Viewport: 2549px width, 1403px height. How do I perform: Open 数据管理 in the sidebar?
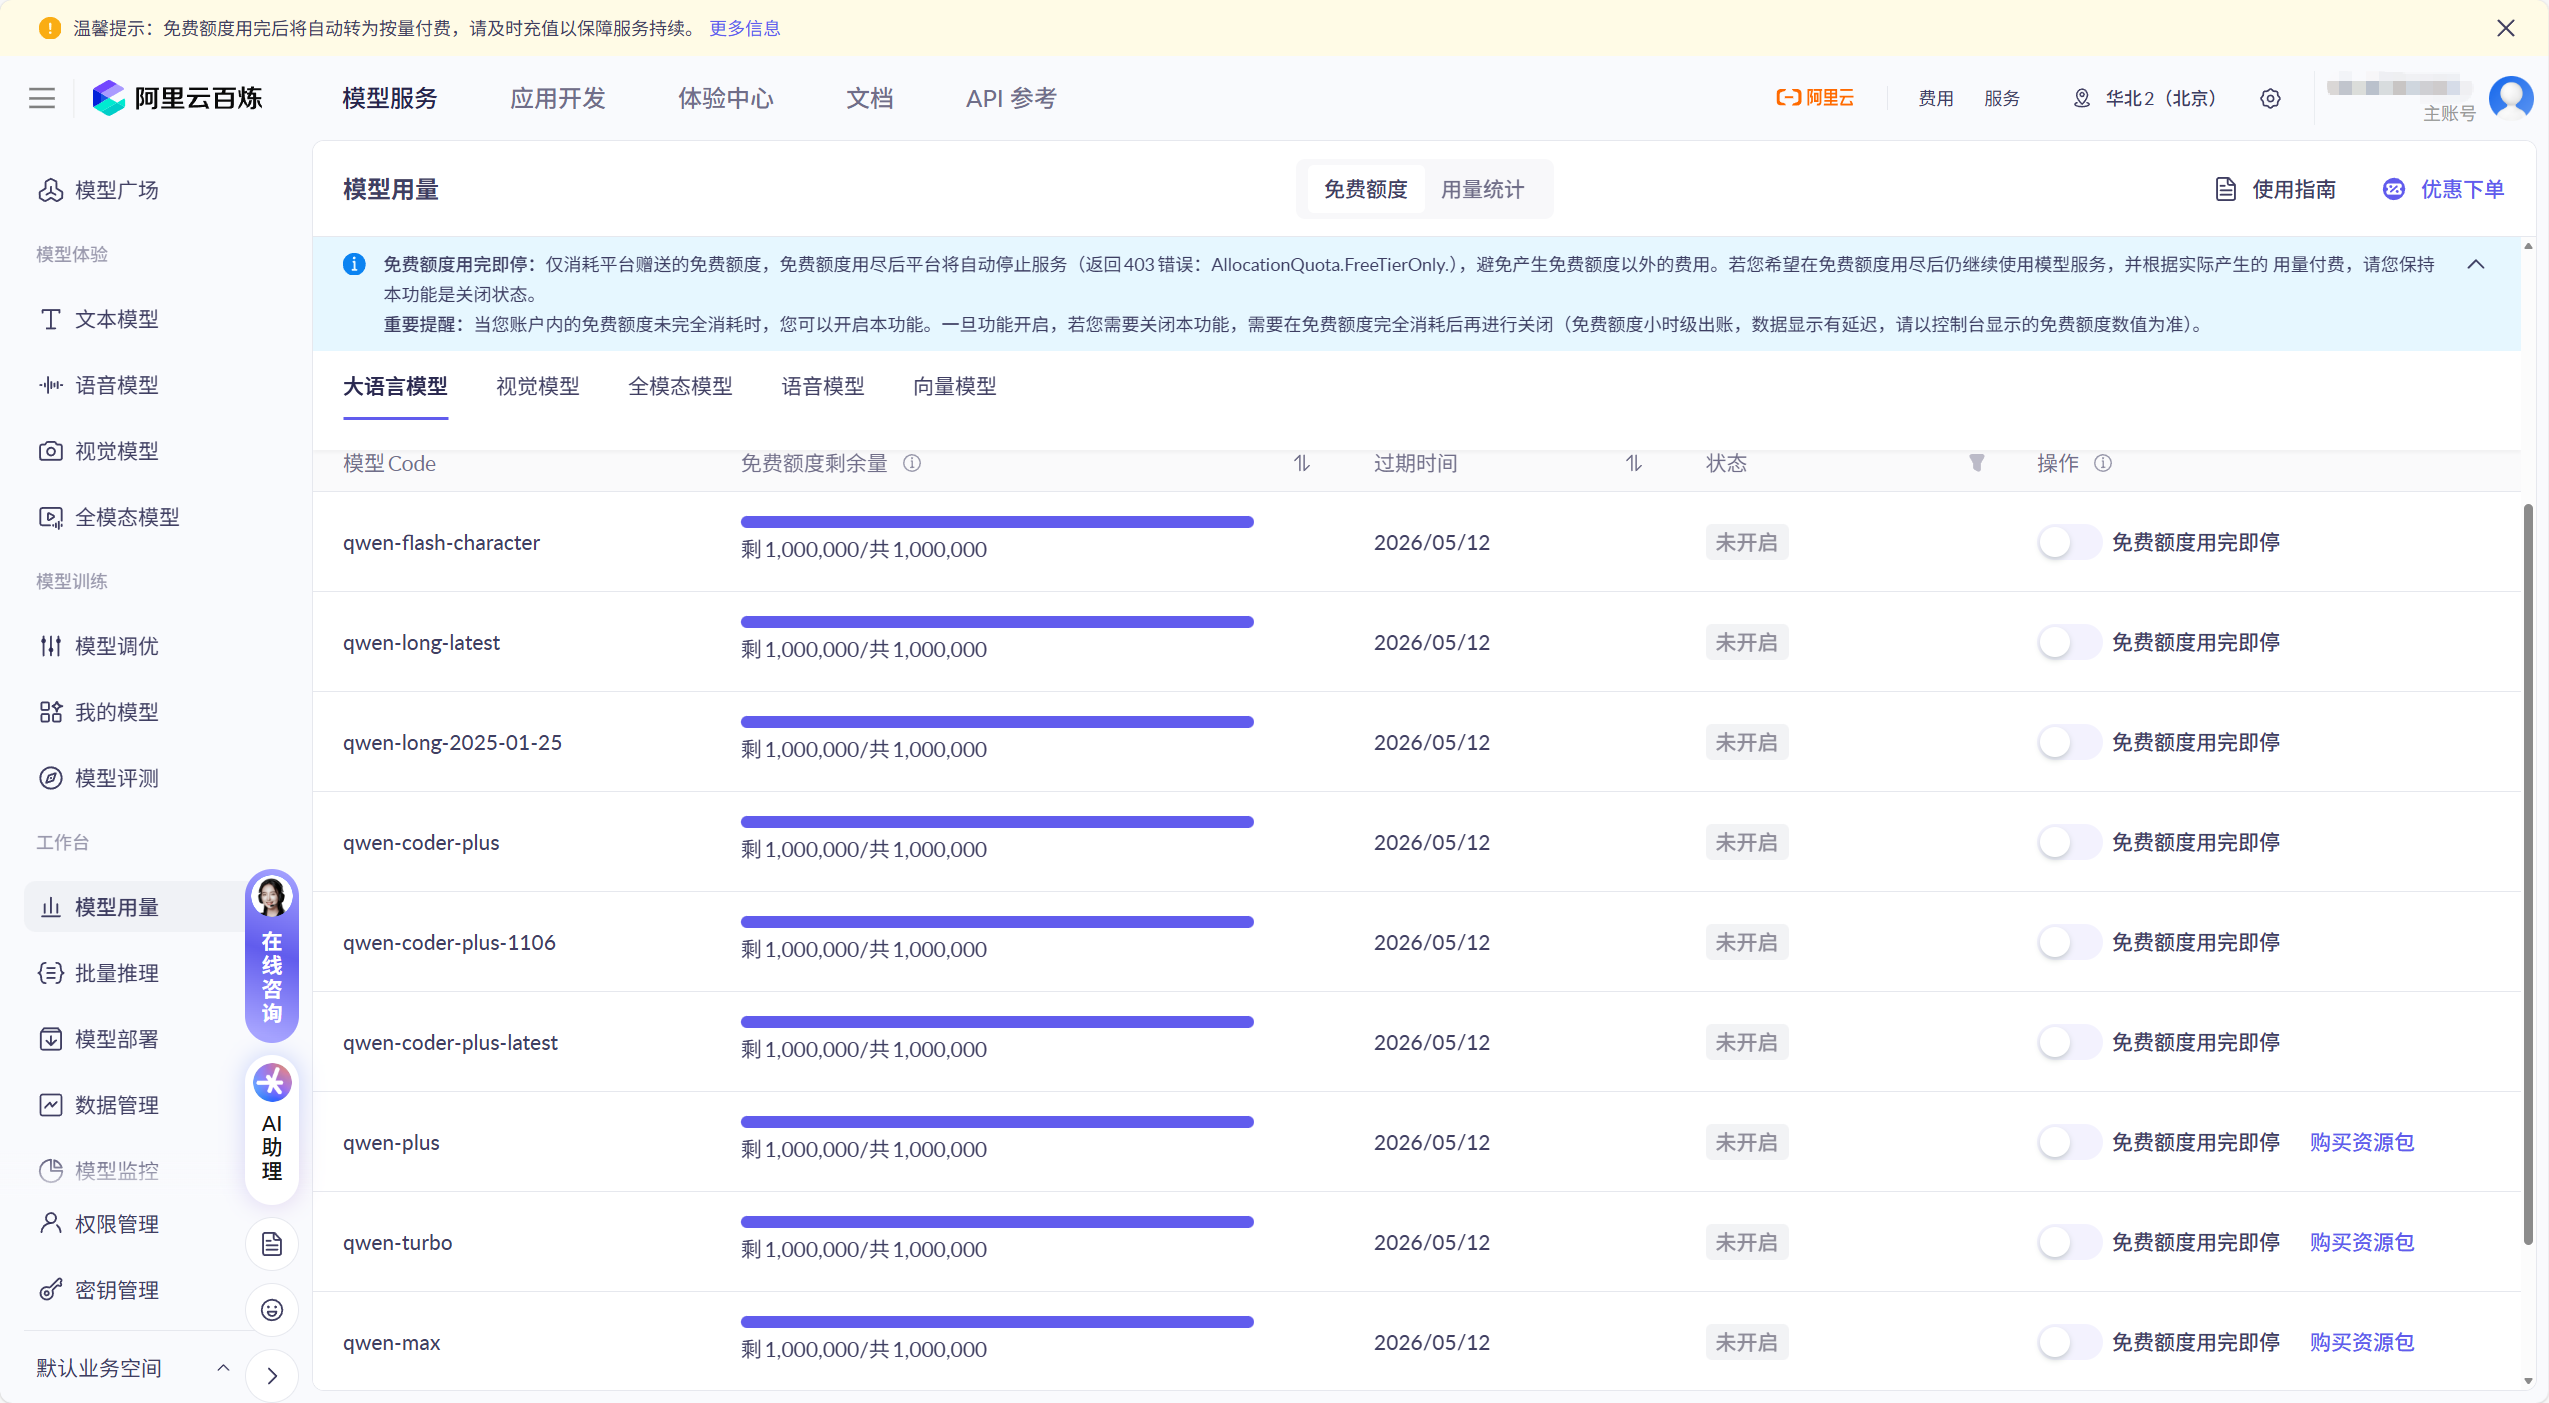[x=98, y=1105]
